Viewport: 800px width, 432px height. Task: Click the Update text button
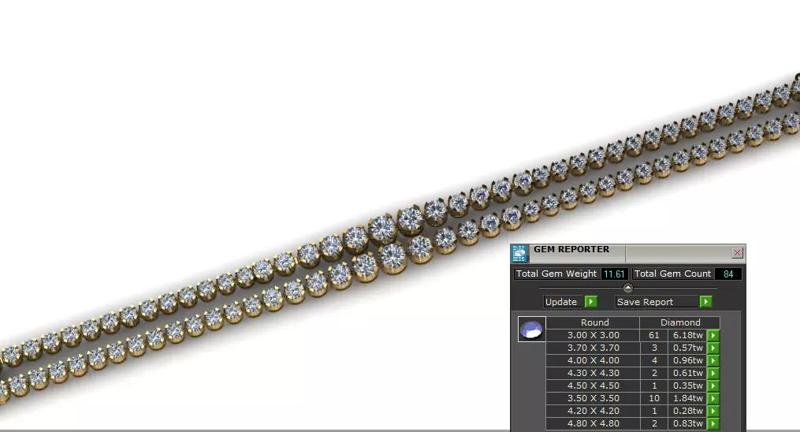pyautogui.click(x=561, y=302)
